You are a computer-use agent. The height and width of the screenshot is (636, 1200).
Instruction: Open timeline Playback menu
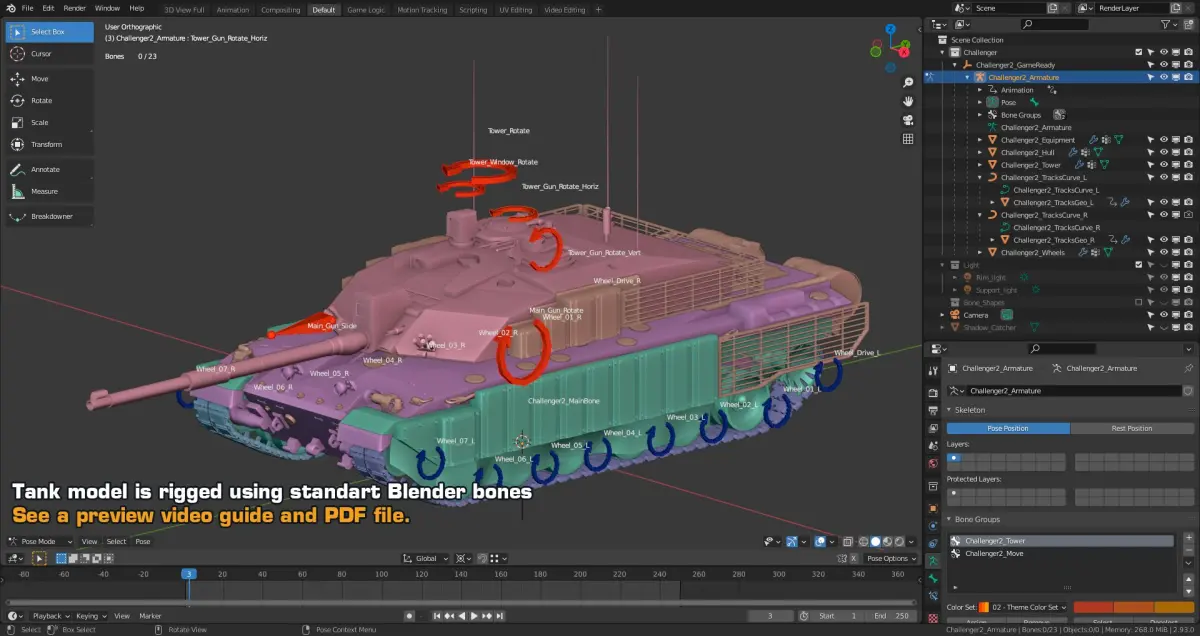[x=50, y=616]
